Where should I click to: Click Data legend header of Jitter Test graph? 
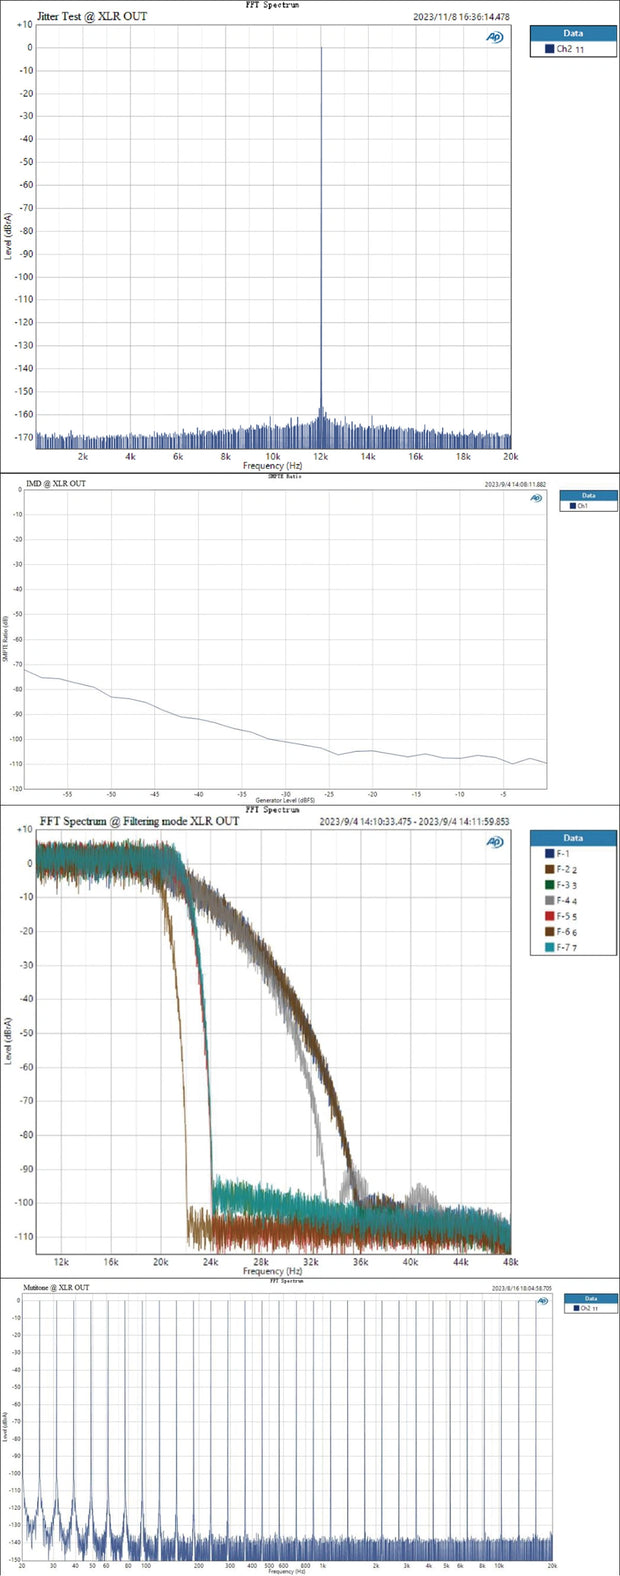tap(573, 33)
